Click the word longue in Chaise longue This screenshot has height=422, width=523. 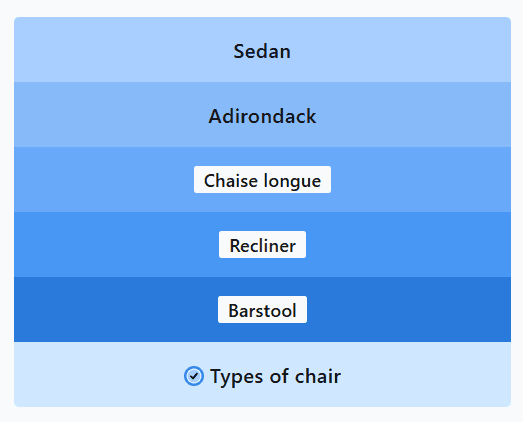(x=292, y=181)
